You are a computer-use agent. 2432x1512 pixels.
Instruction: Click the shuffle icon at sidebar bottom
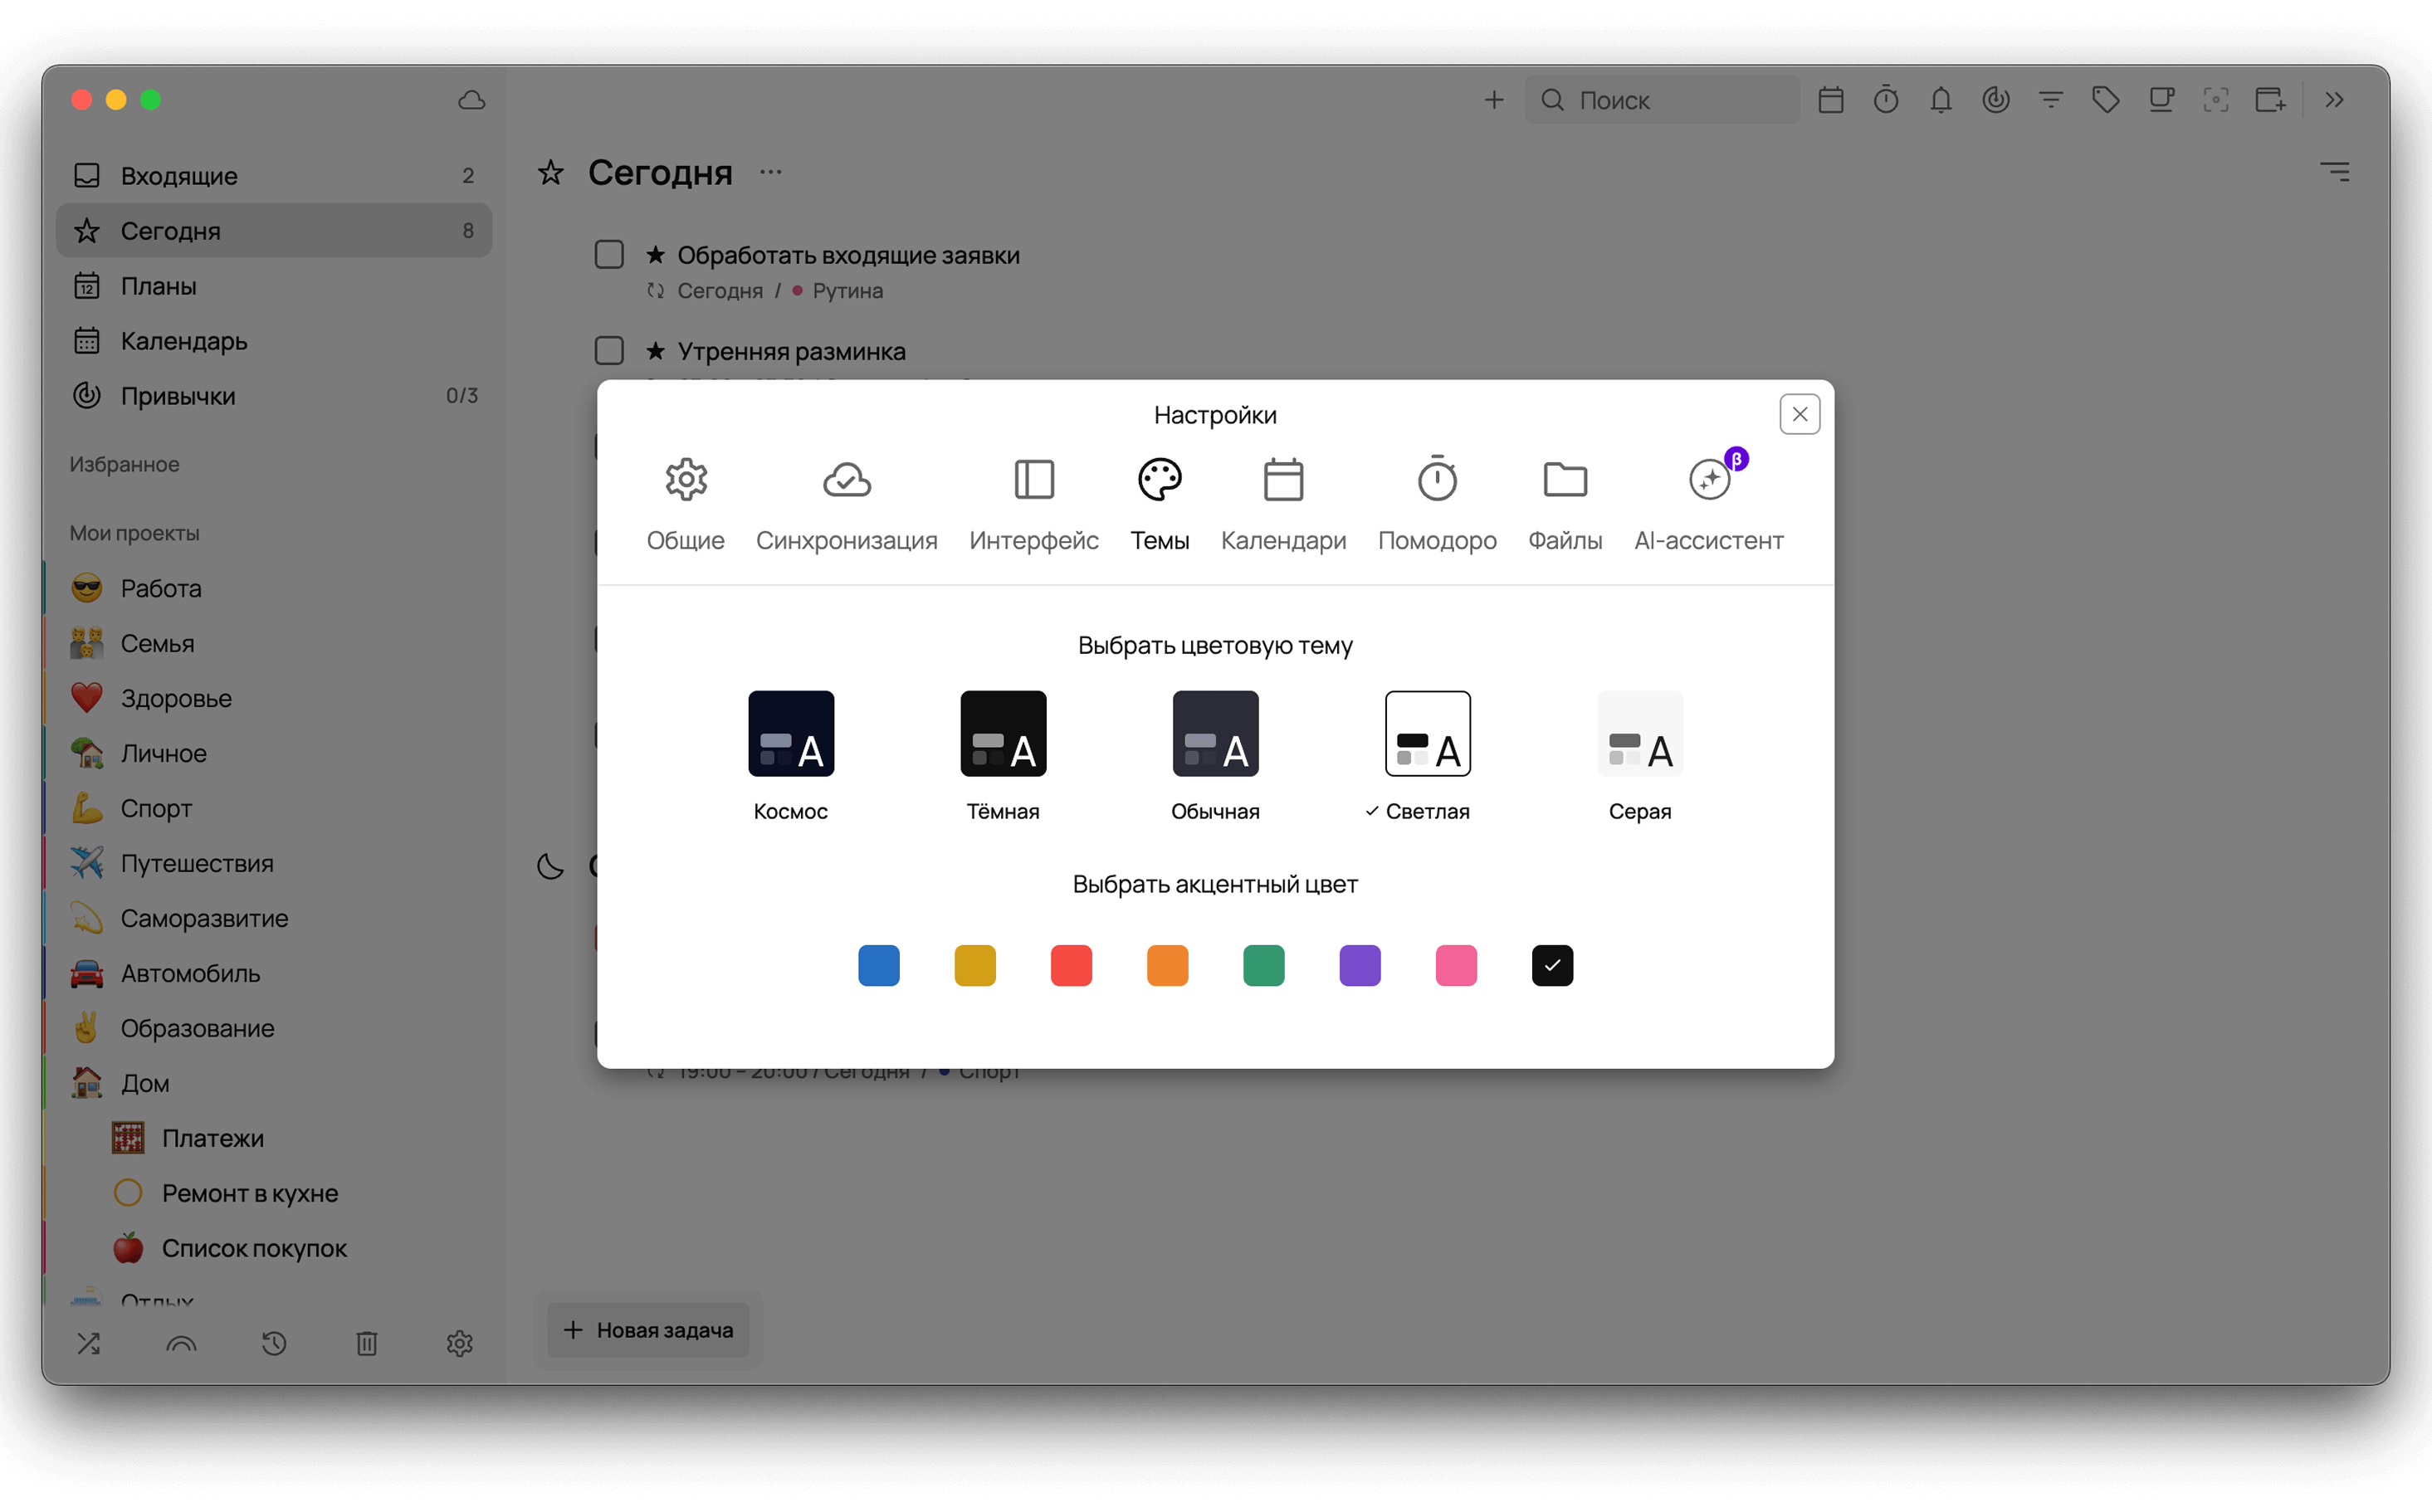tap(89, 1343)
